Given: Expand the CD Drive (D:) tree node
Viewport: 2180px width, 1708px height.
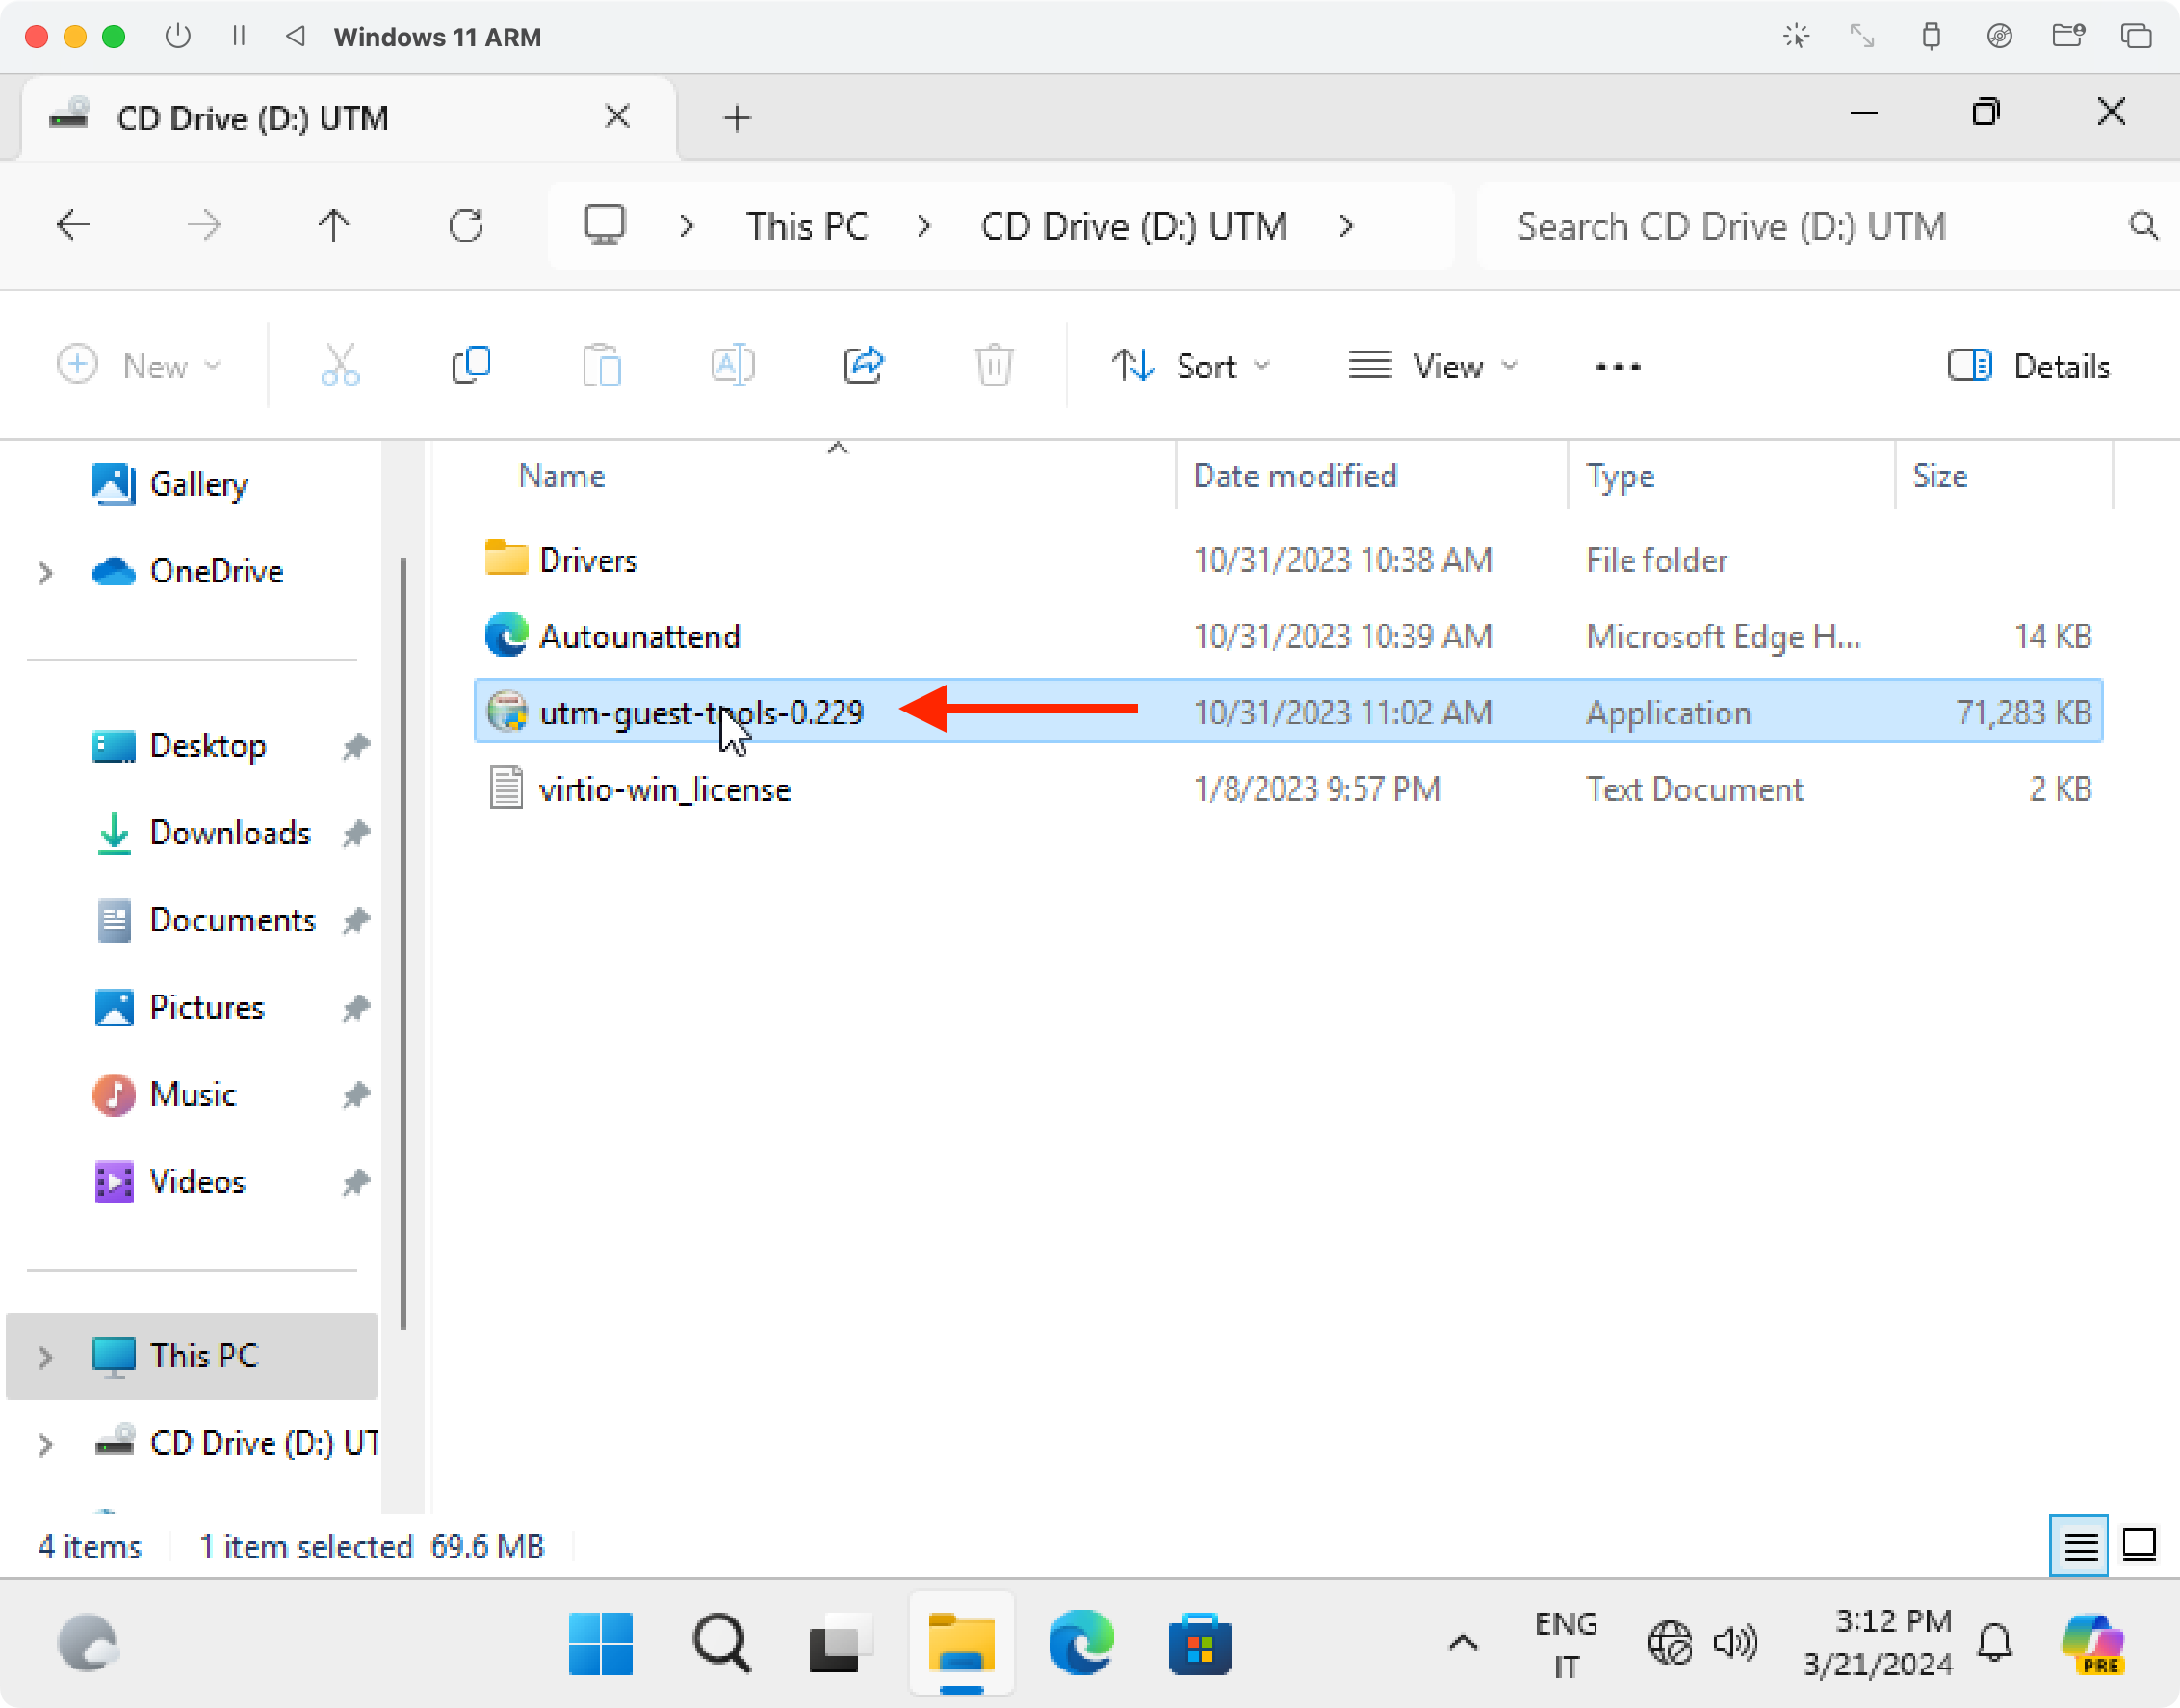Looking at the screenshot, I should tap(45, 1443).
